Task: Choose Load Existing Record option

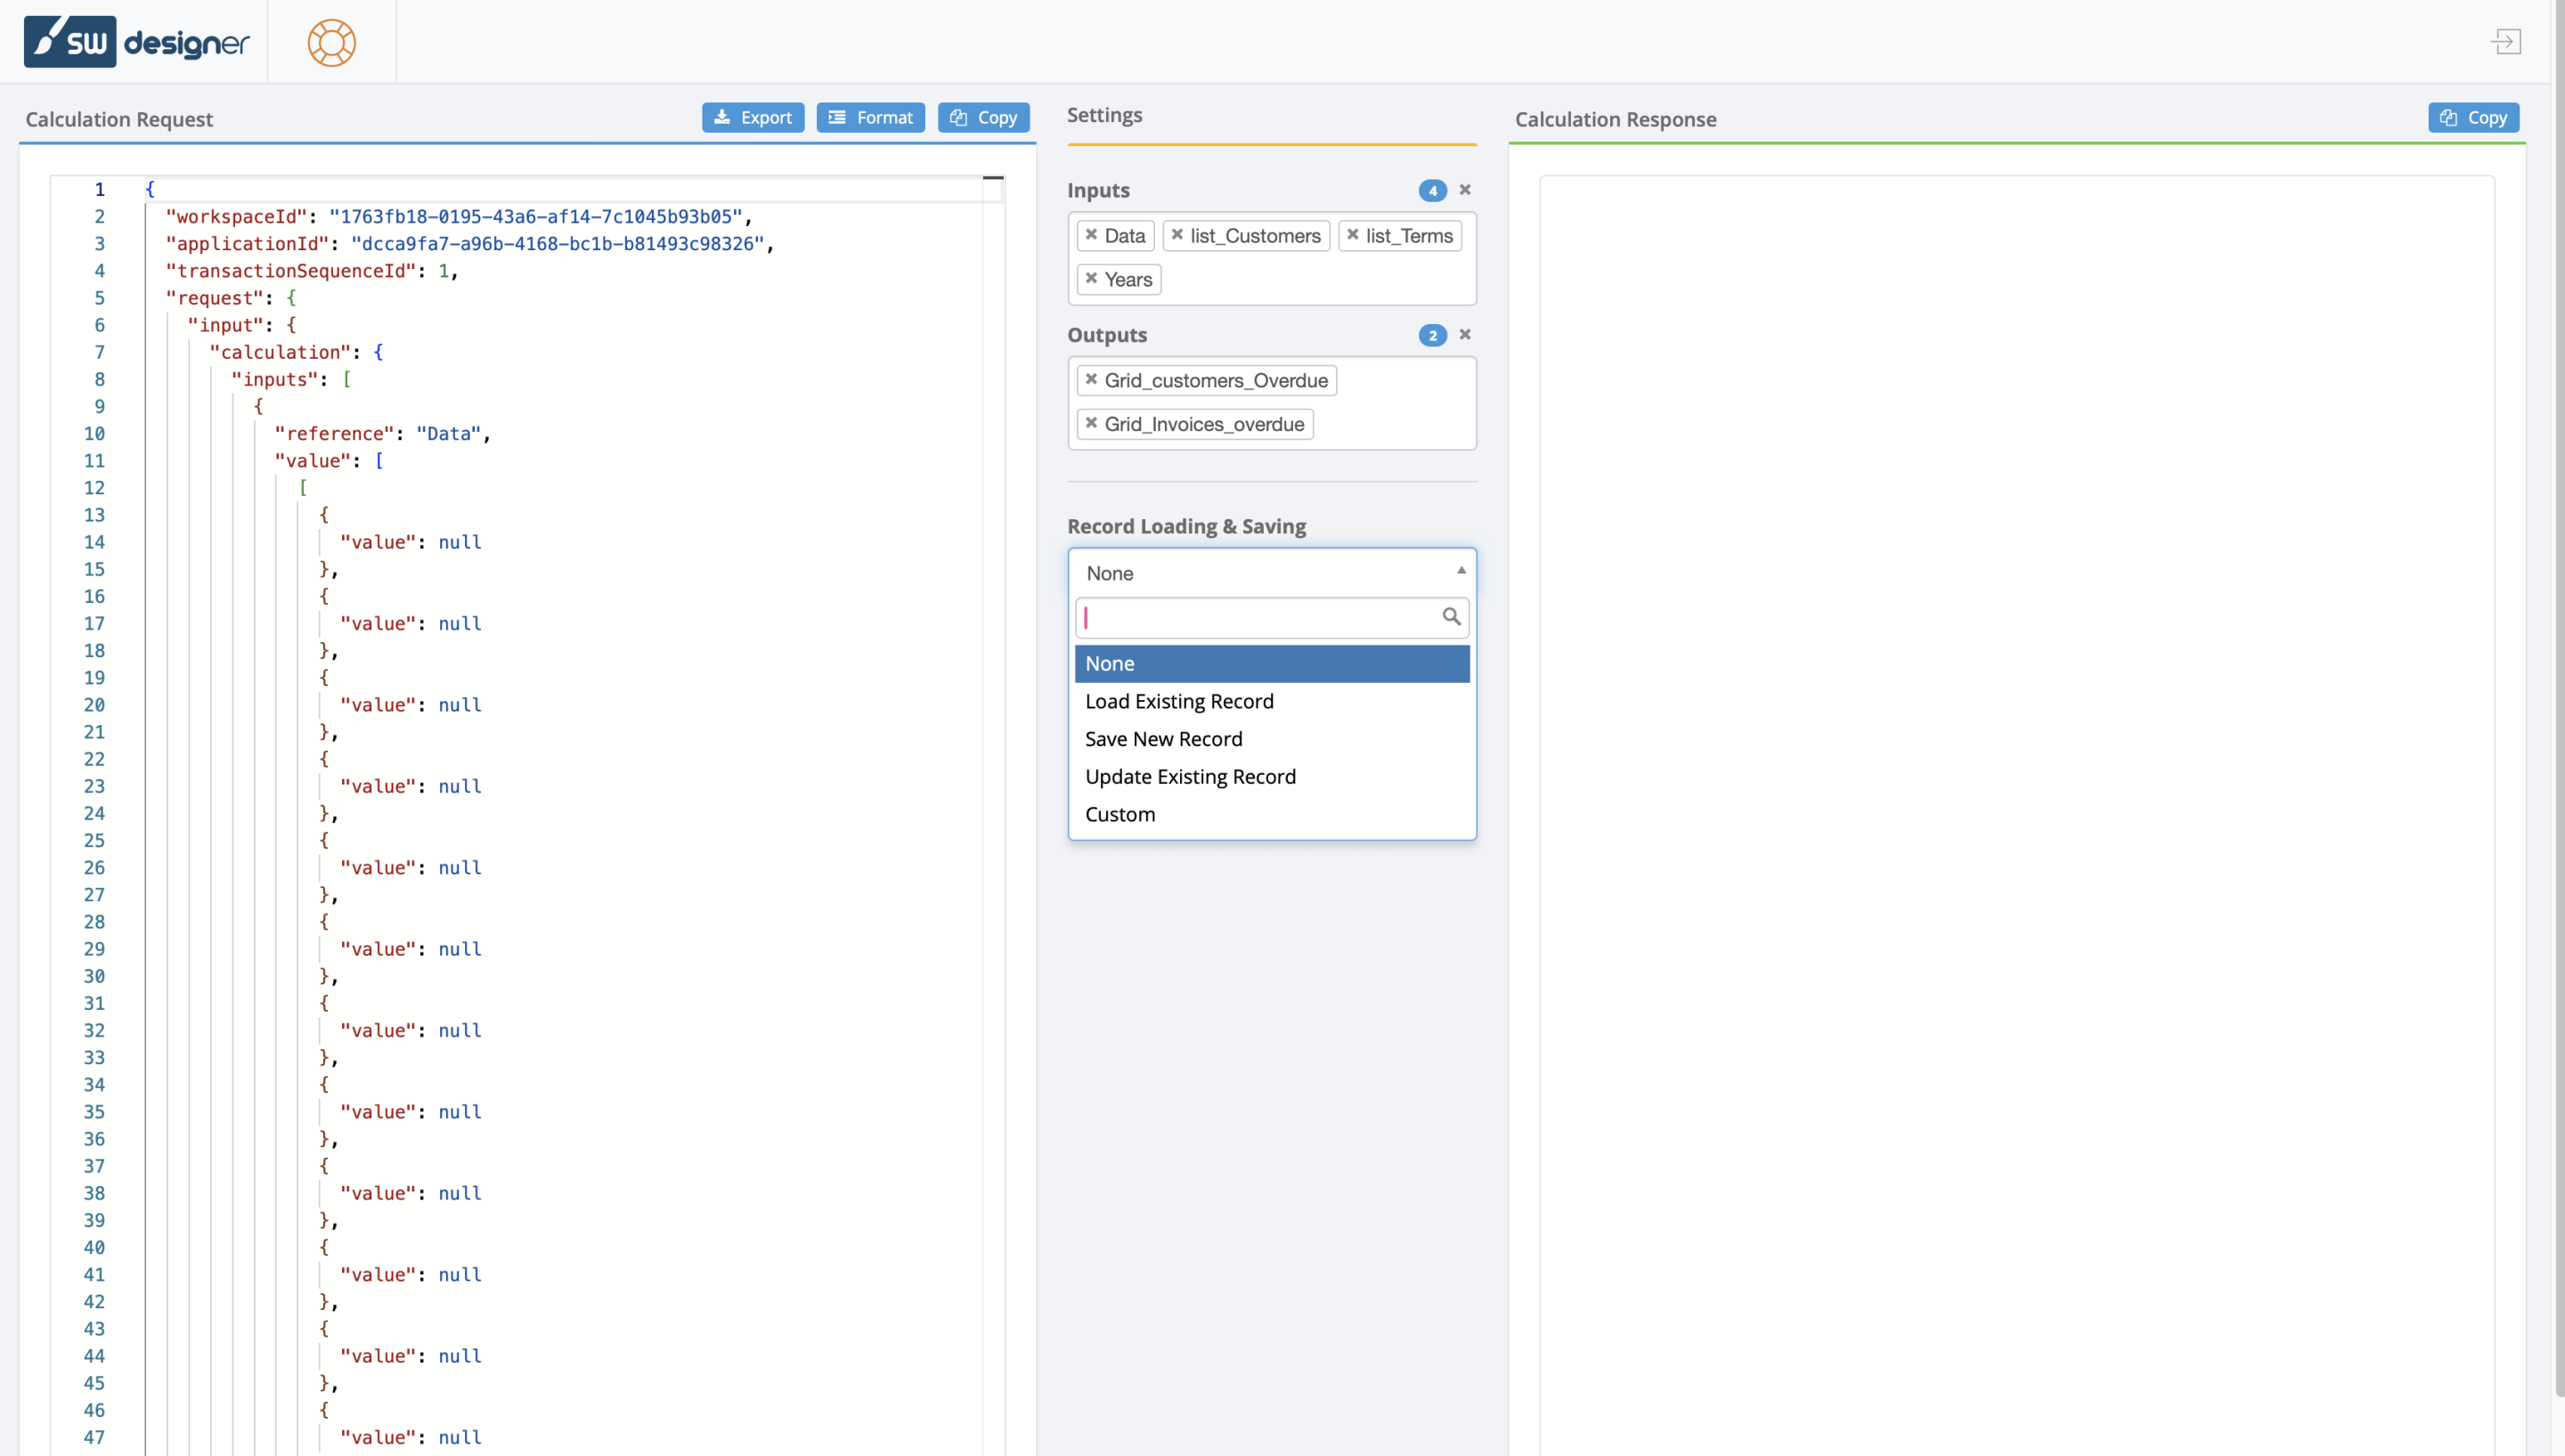Action: 1178,701
